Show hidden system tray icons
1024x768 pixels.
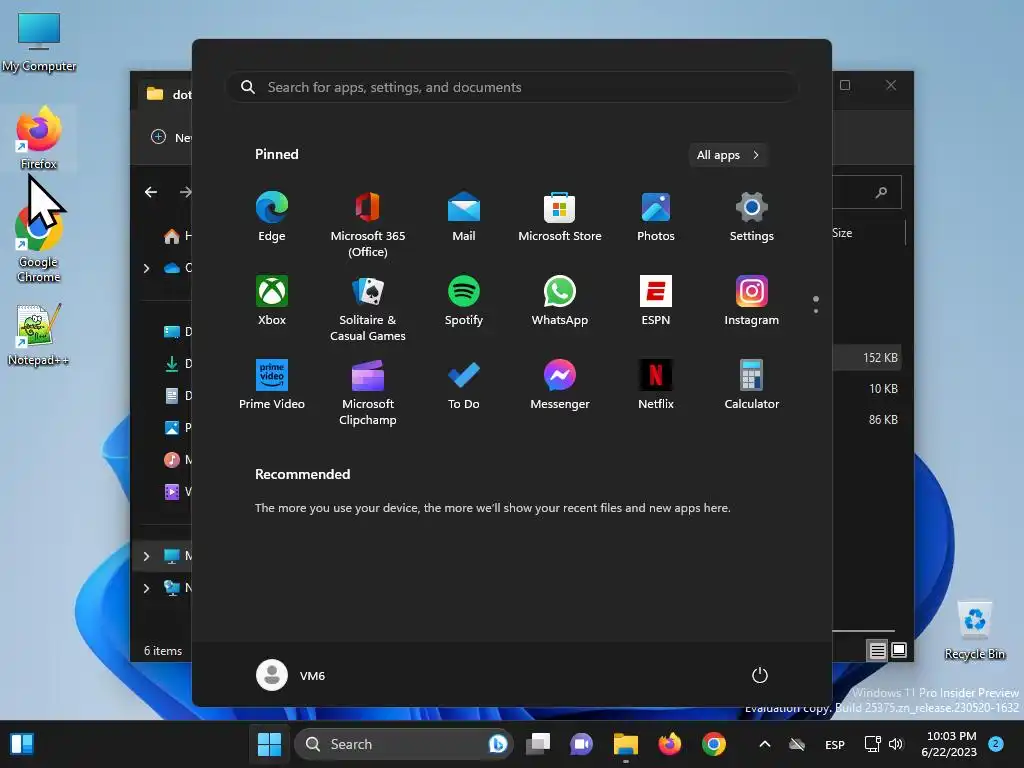pyautogui.click(x=765, y=744)
